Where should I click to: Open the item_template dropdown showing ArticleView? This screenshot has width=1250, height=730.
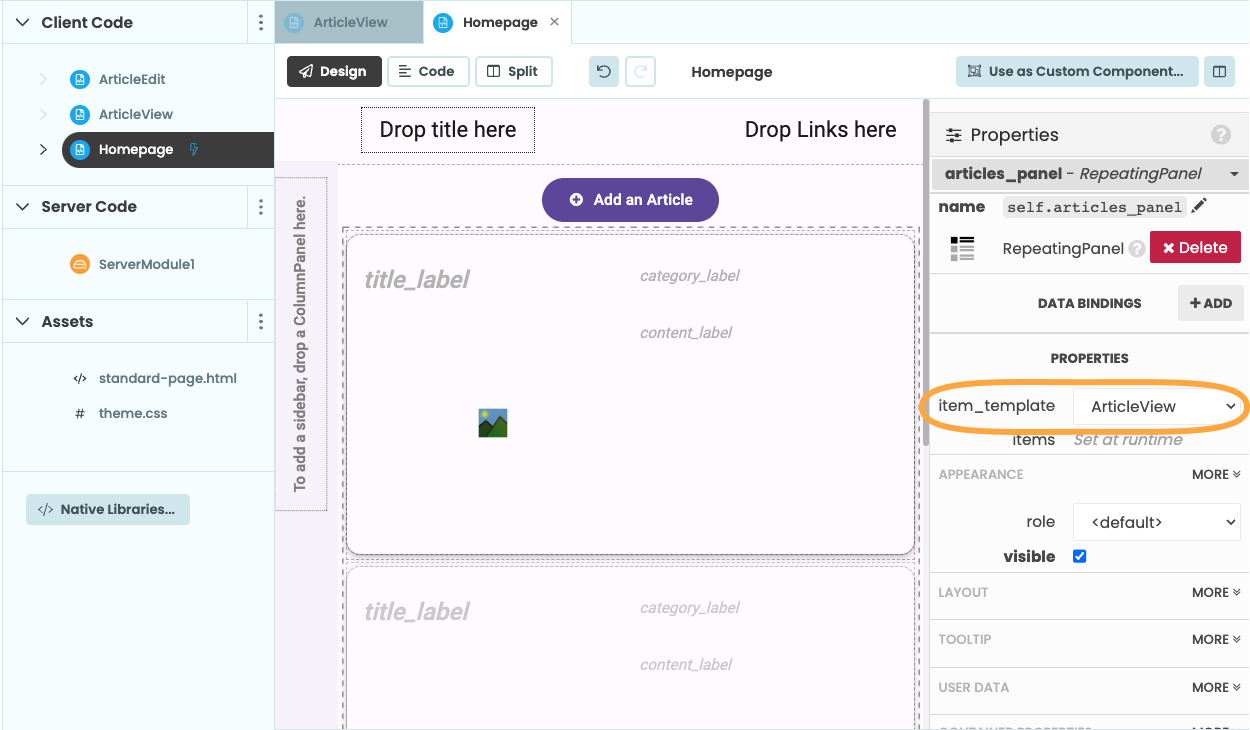pyautogui.click(x=1157, y=406)
